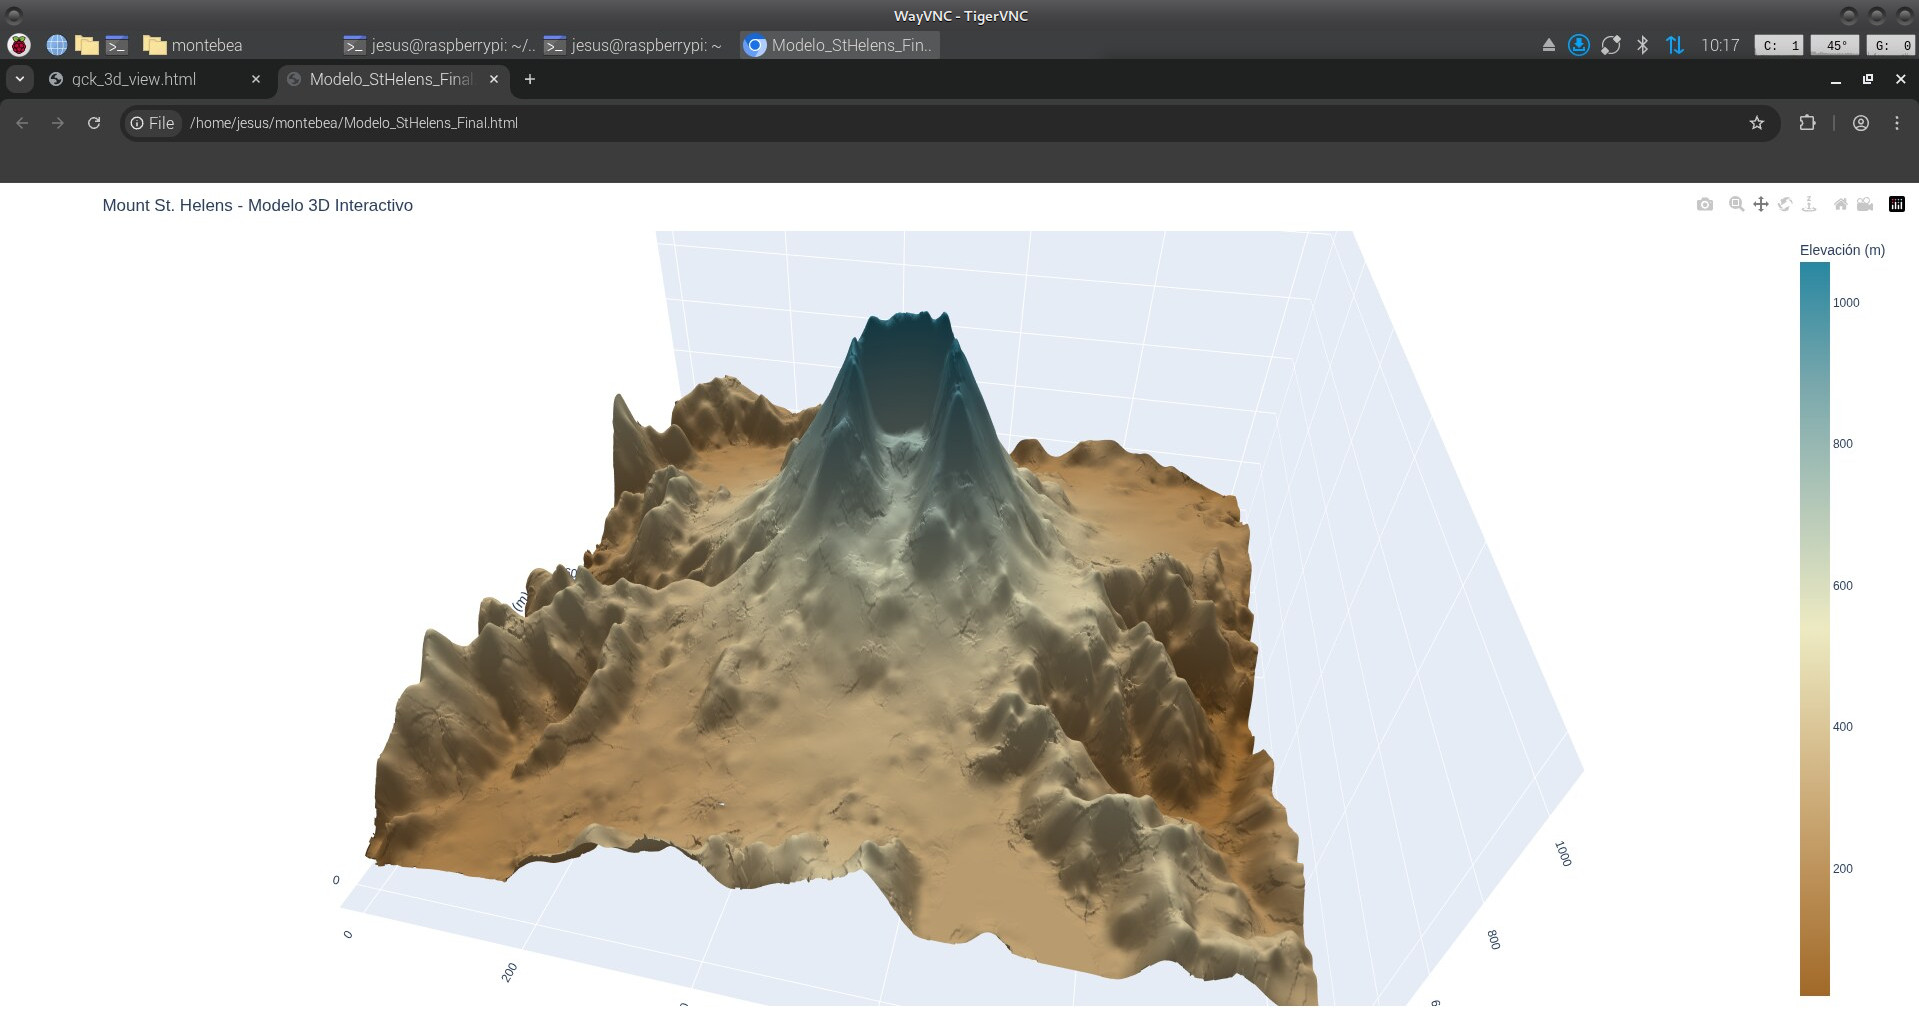The image size is (1919, 1029).
Task: Click the 200 colorbar tick label
Action: 1843,868
